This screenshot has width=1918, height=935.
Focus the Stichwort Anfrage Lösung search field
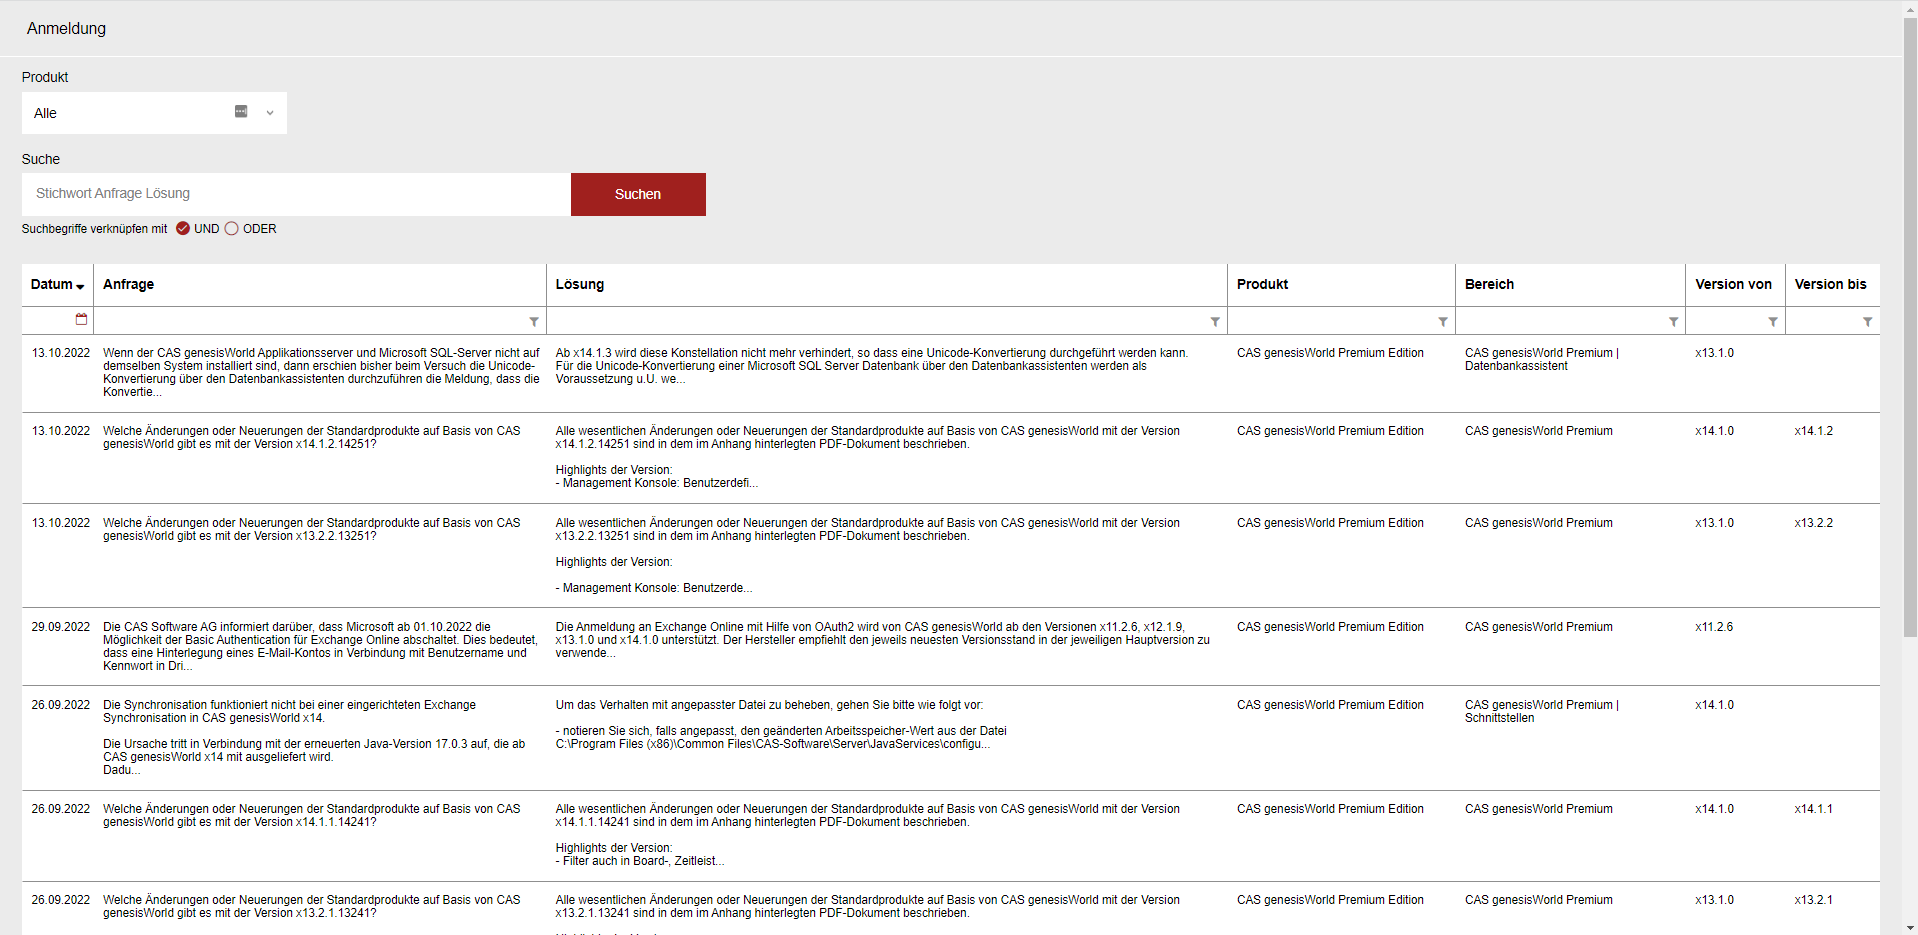(296, 194)
